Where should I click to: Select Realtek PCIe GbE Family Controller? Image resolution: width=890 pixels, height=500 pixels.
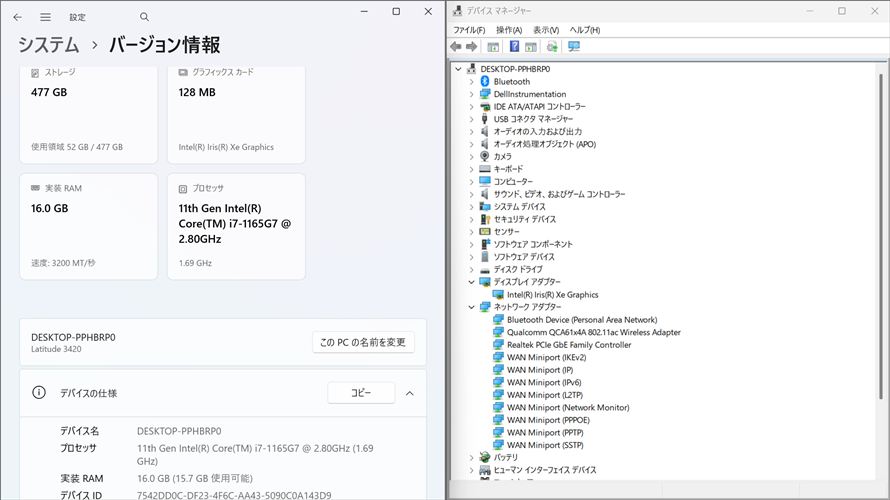pos(568,345)
